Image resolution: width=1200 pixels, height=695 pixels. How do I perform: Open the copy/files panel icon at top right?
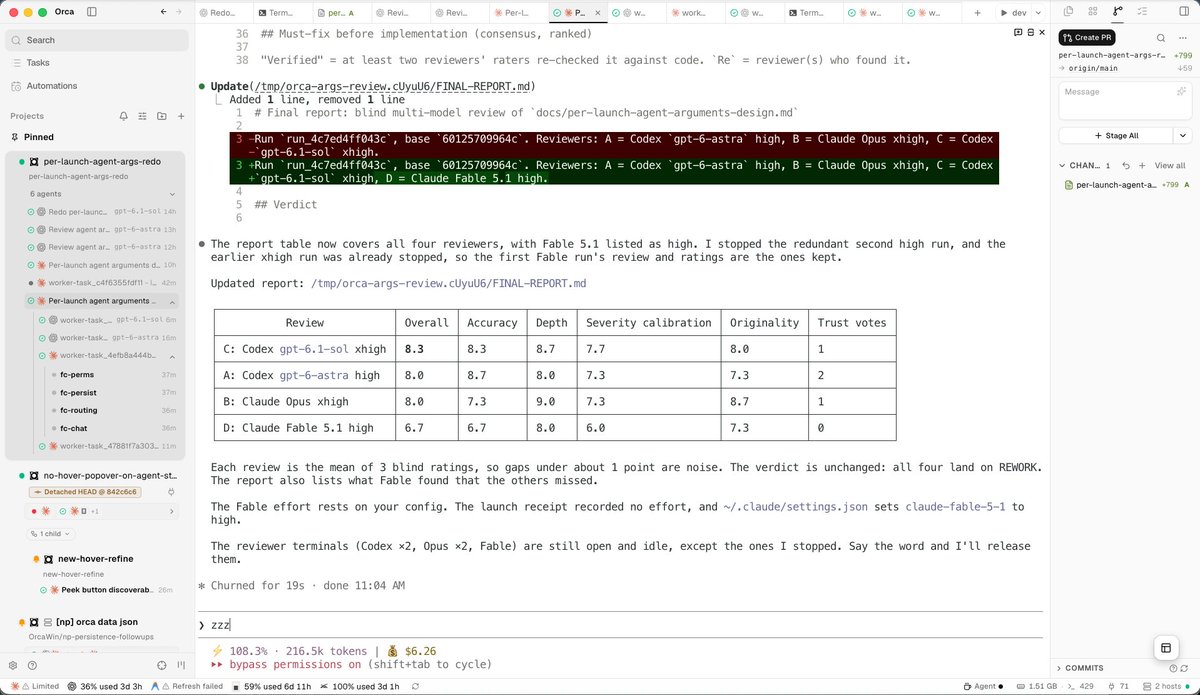pyautogui.click(x=1069, y=11)
